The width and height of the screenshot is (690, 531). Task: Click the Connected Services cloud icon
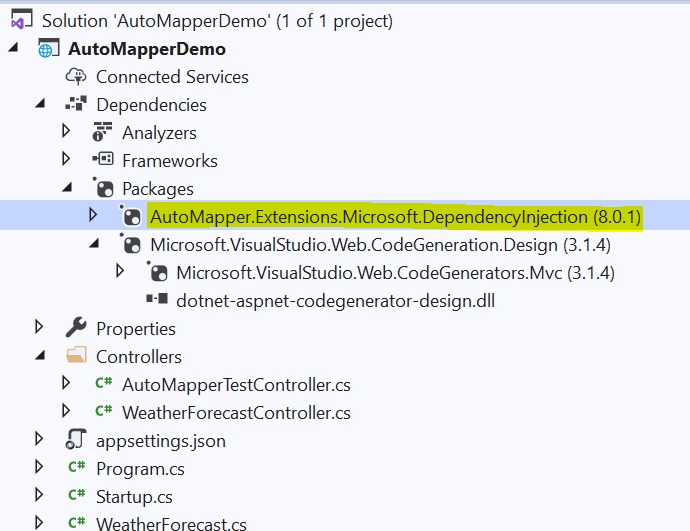coord(76,77)
